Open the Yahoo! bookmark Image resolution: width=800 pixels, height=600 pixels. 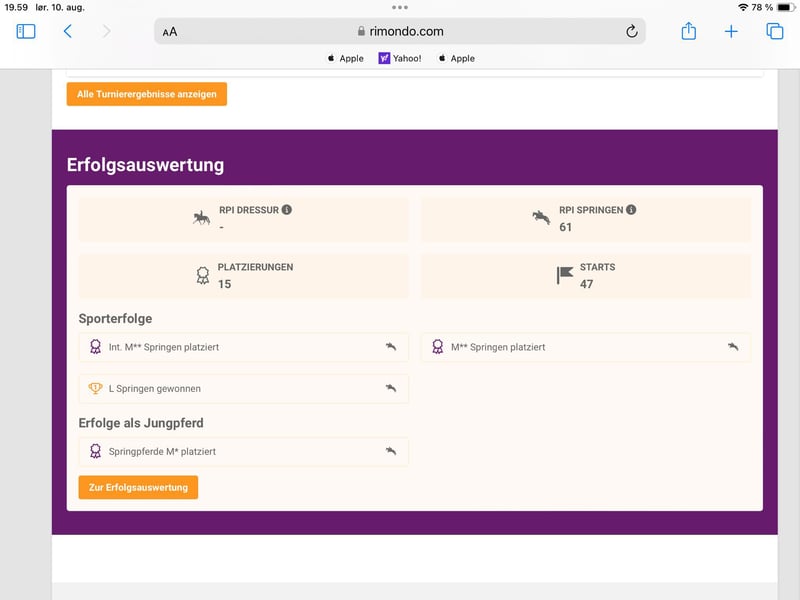(400, 58)
